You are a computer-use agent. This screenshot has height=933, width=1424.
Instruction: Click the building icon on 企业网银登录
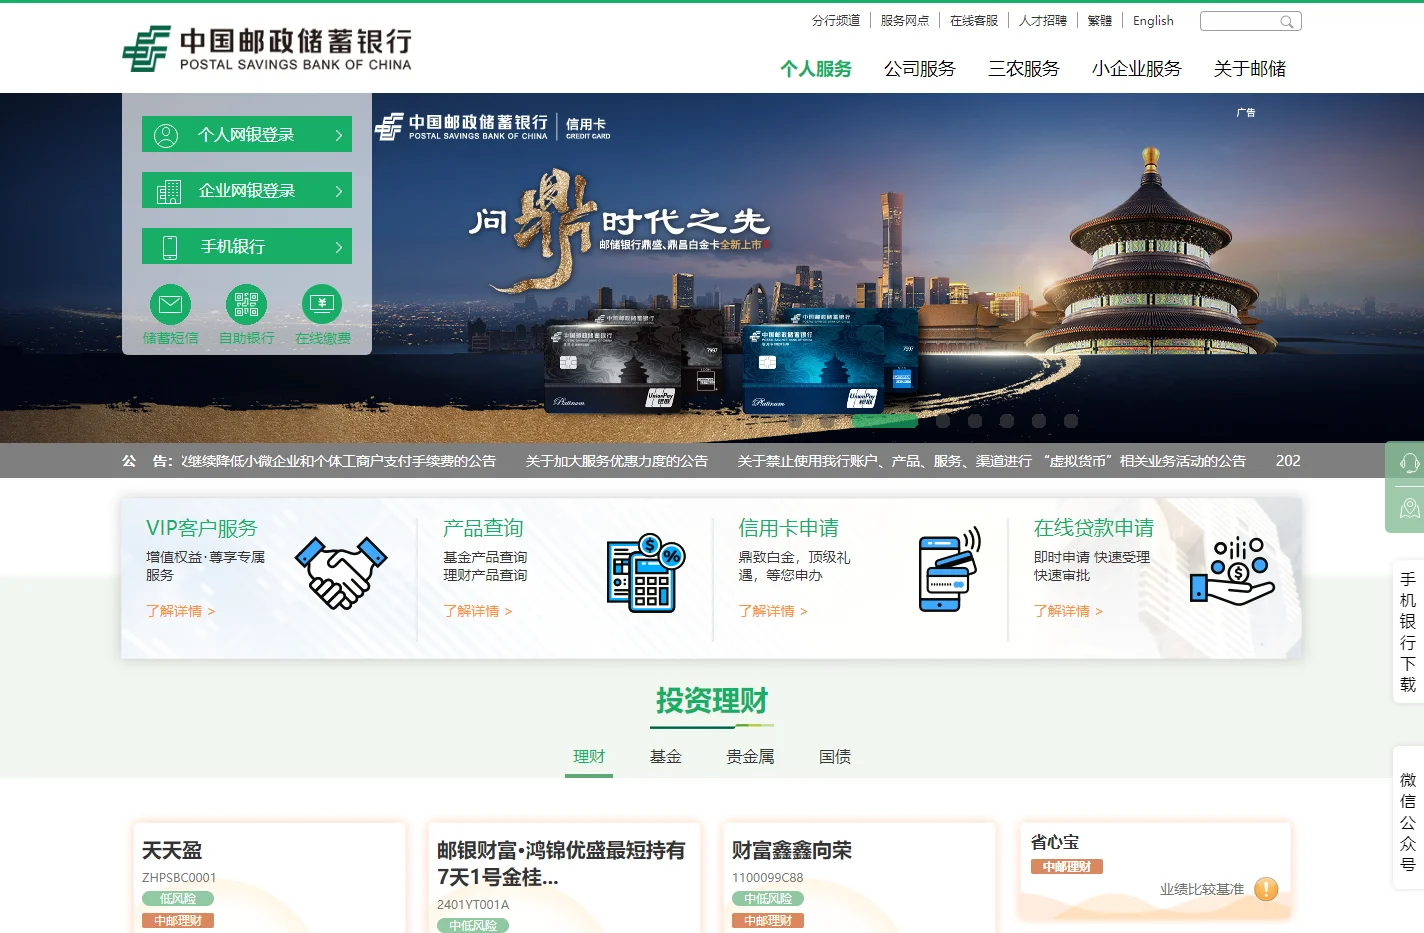(x=169, y=191)
